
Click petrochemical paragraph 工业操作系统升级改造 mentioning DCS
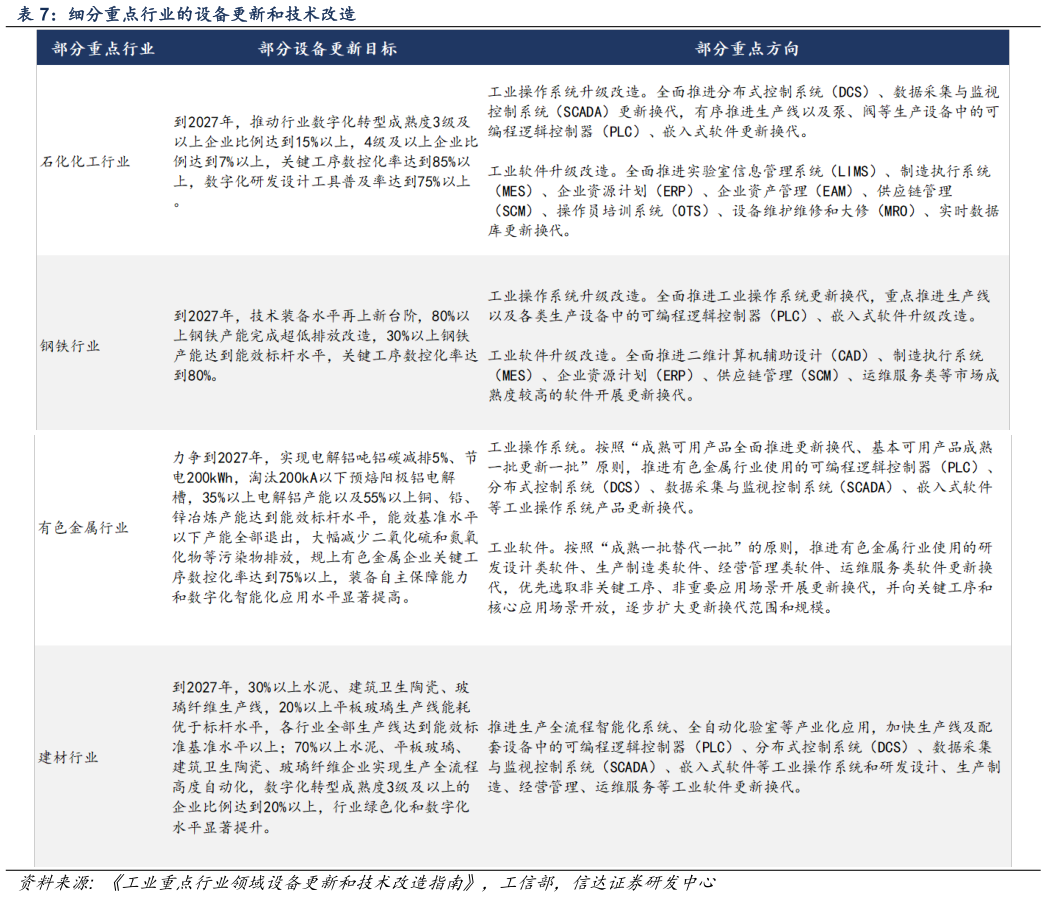tap(743, 112)
